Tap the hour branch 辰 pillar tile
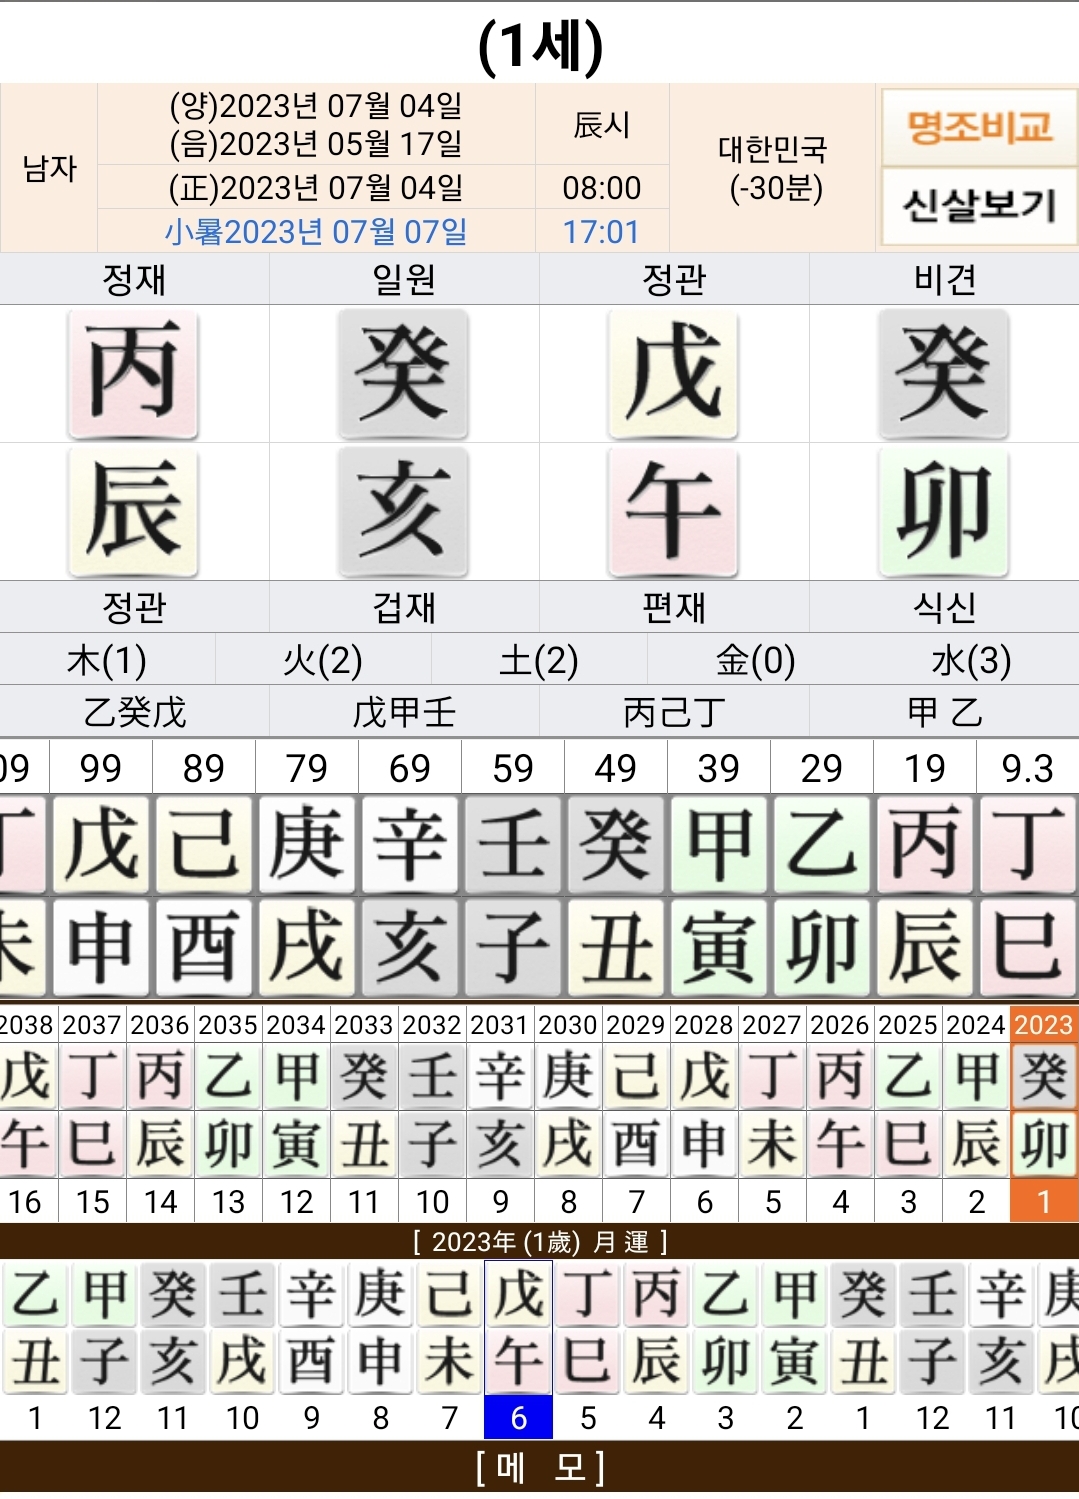 [133, 511]
